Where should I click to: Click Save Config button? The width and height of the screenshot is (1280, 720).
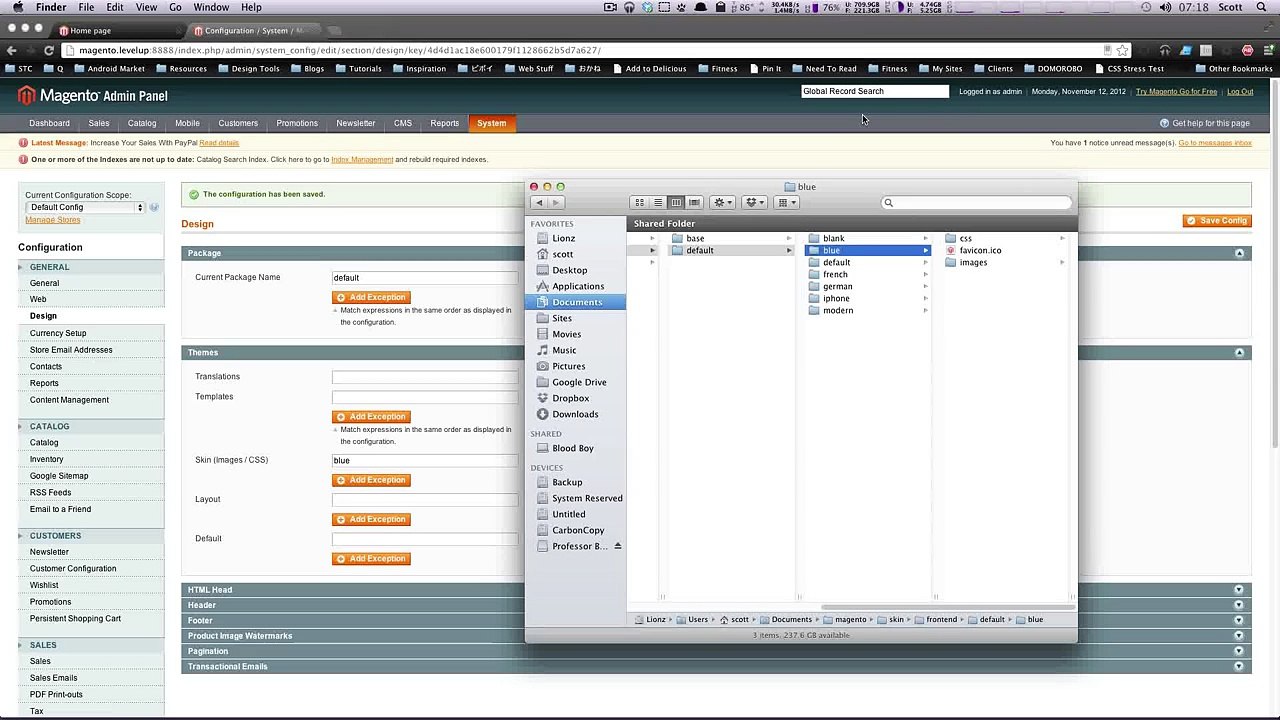(1217, 220)
